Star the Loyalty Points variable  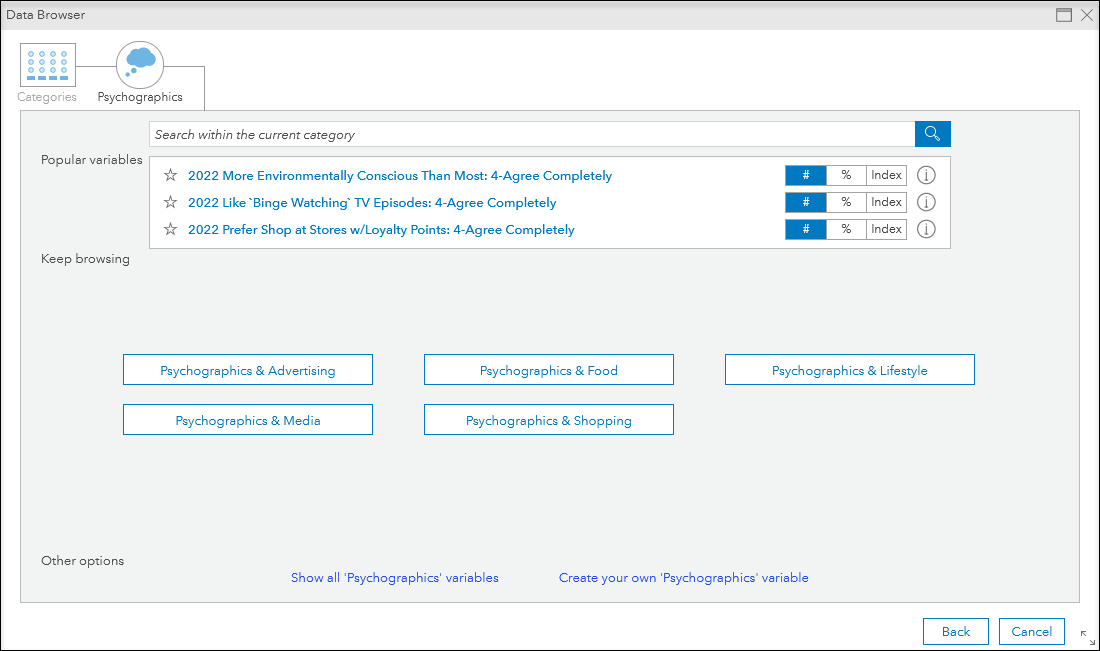pyautogui.click(x=170, y=228)
